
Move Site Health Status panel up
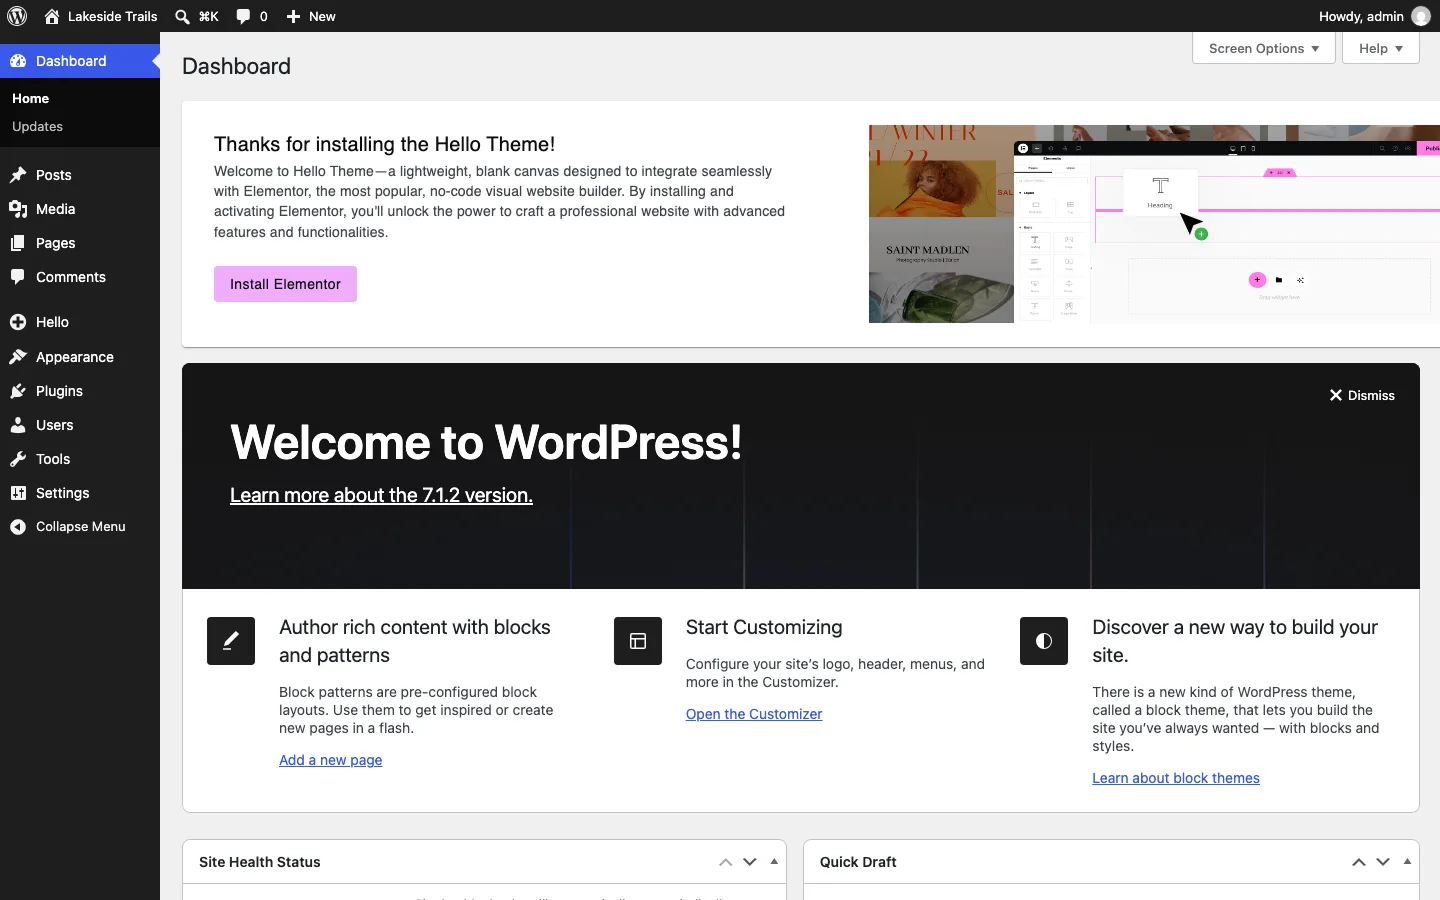[726, 862]
